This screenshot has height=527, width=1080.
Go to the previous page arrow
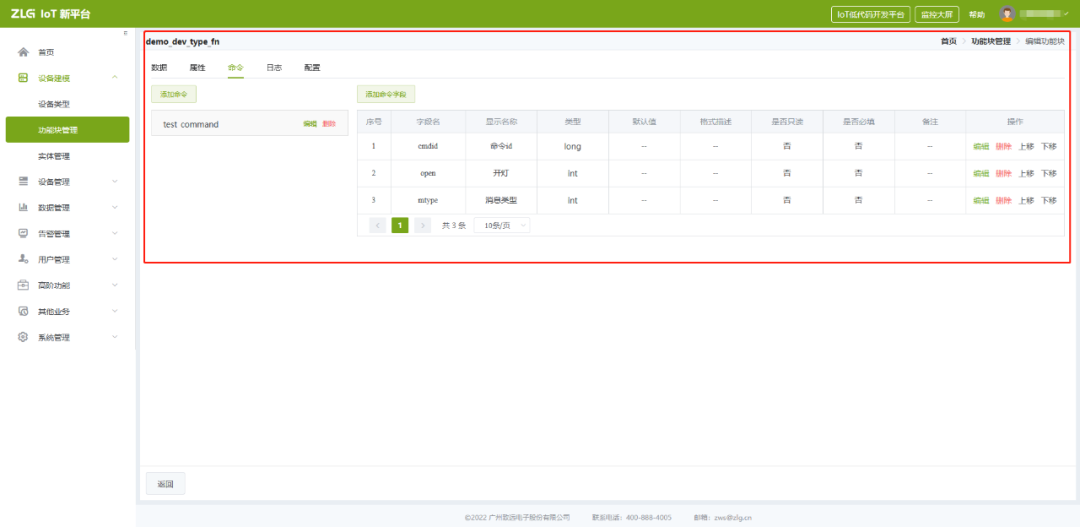click(377, 225)
